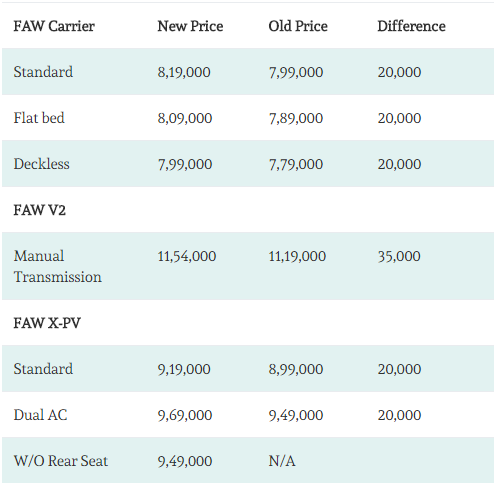Select the Deckless 7,79,000 old price
This screenshot has width=499, height=485.
[x=296, y=164]
